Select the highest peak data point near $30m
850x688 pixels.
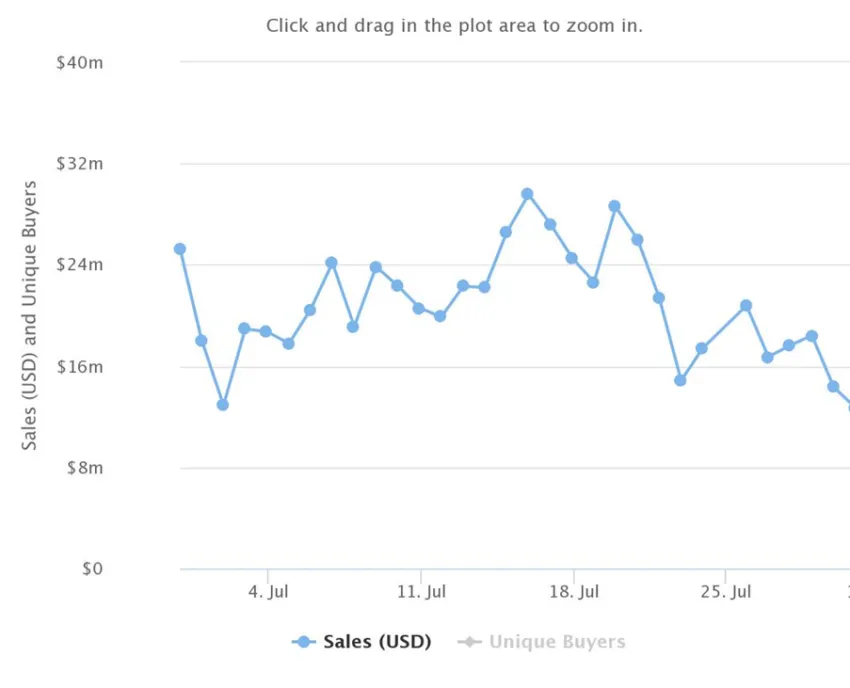pyautogui.click(x=527, y=194)
